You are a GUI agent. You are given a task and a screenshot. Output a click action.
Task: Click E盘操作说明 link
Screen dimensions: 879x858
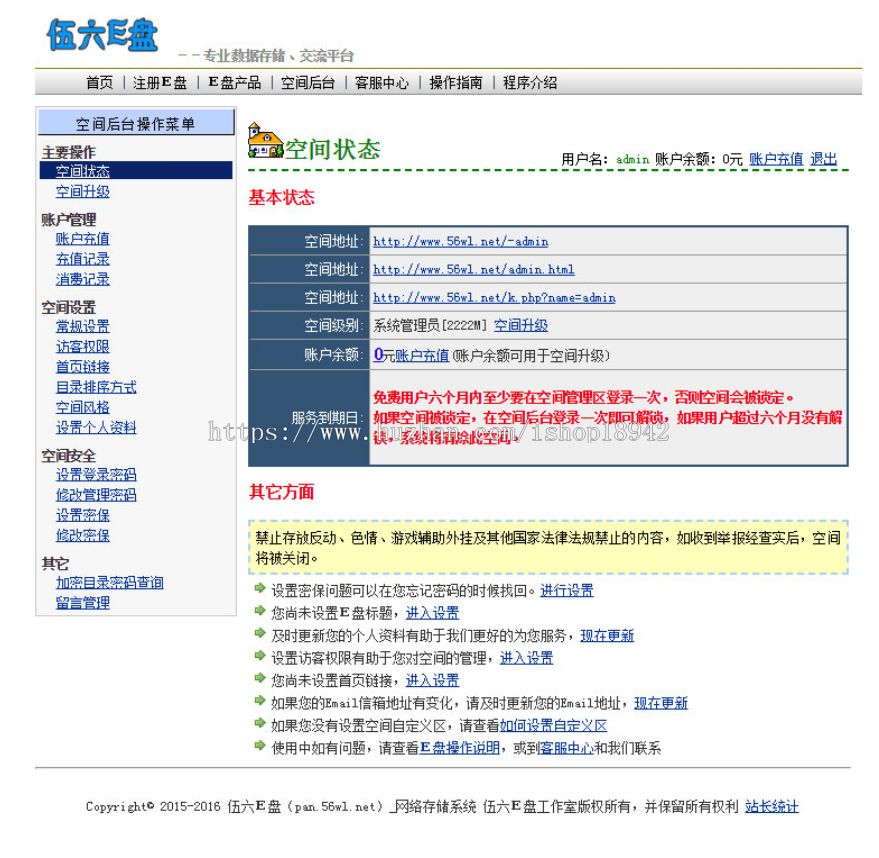[x=460, y=748]
